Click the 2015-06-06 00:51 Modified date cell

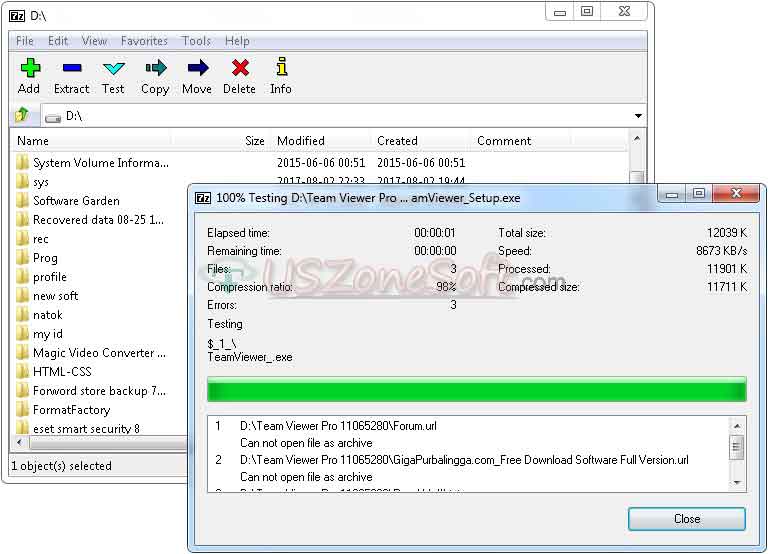[x=321, y=162]
